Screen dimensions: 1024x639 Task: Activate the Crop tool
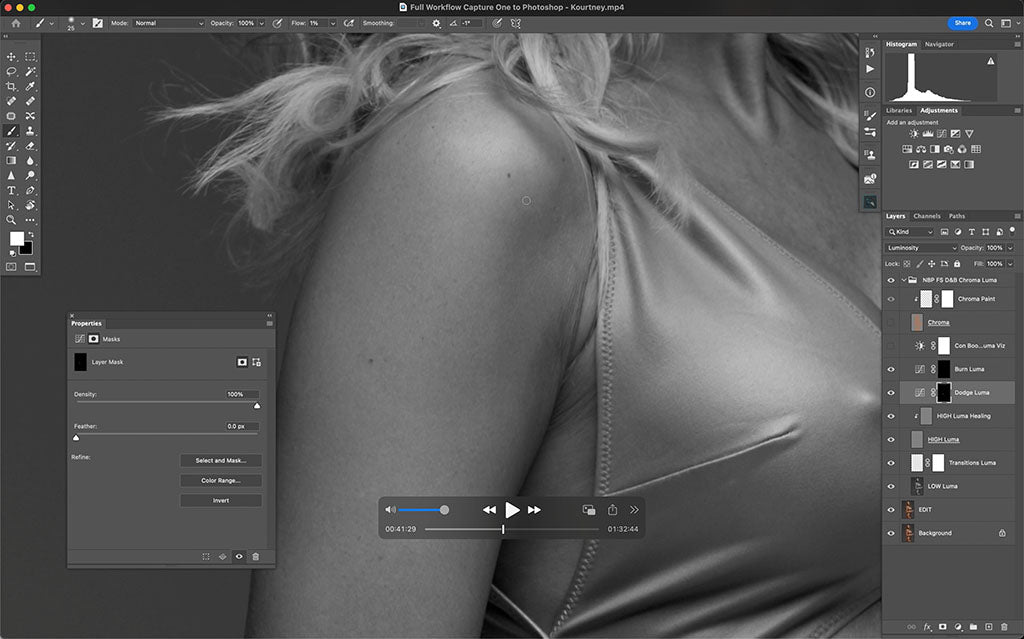12,86
